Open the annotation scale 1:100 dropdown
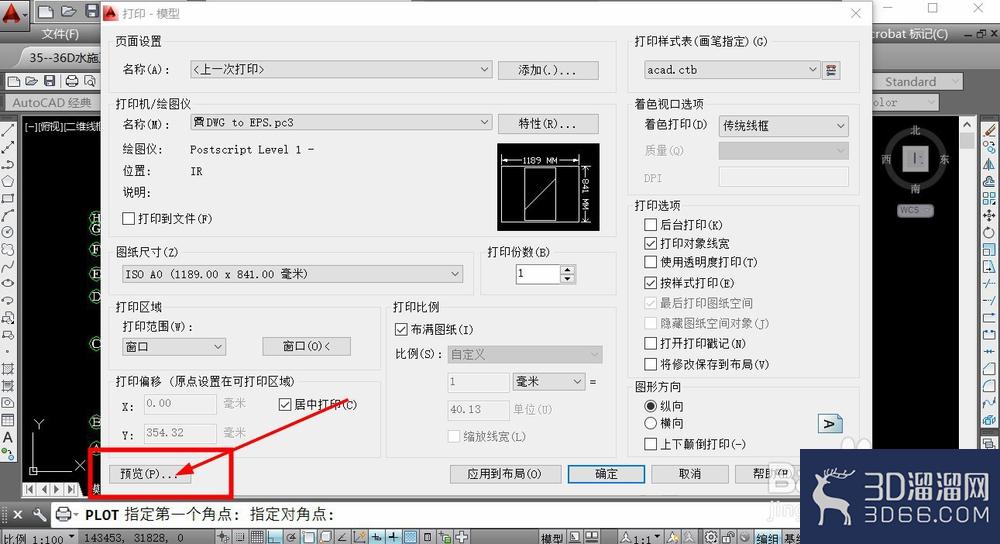 tap(40, 538)
